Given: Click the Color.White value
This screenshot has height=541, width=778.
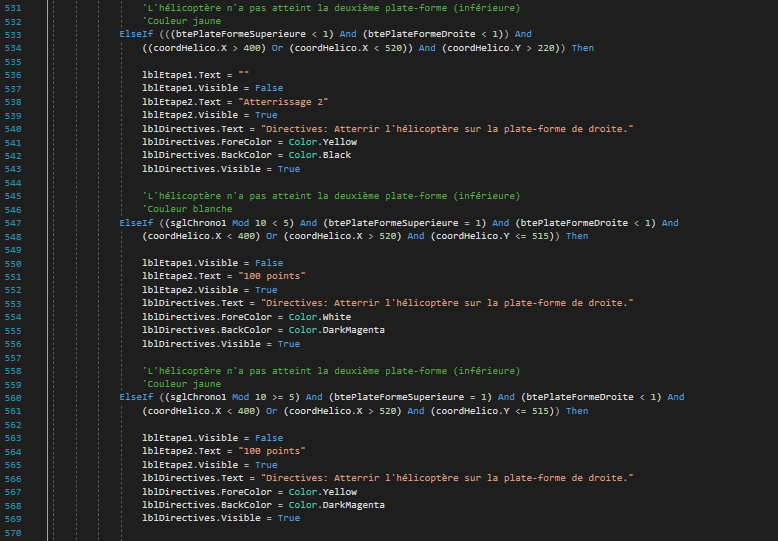Looking at the screenshot, I should tap(320, 317).
